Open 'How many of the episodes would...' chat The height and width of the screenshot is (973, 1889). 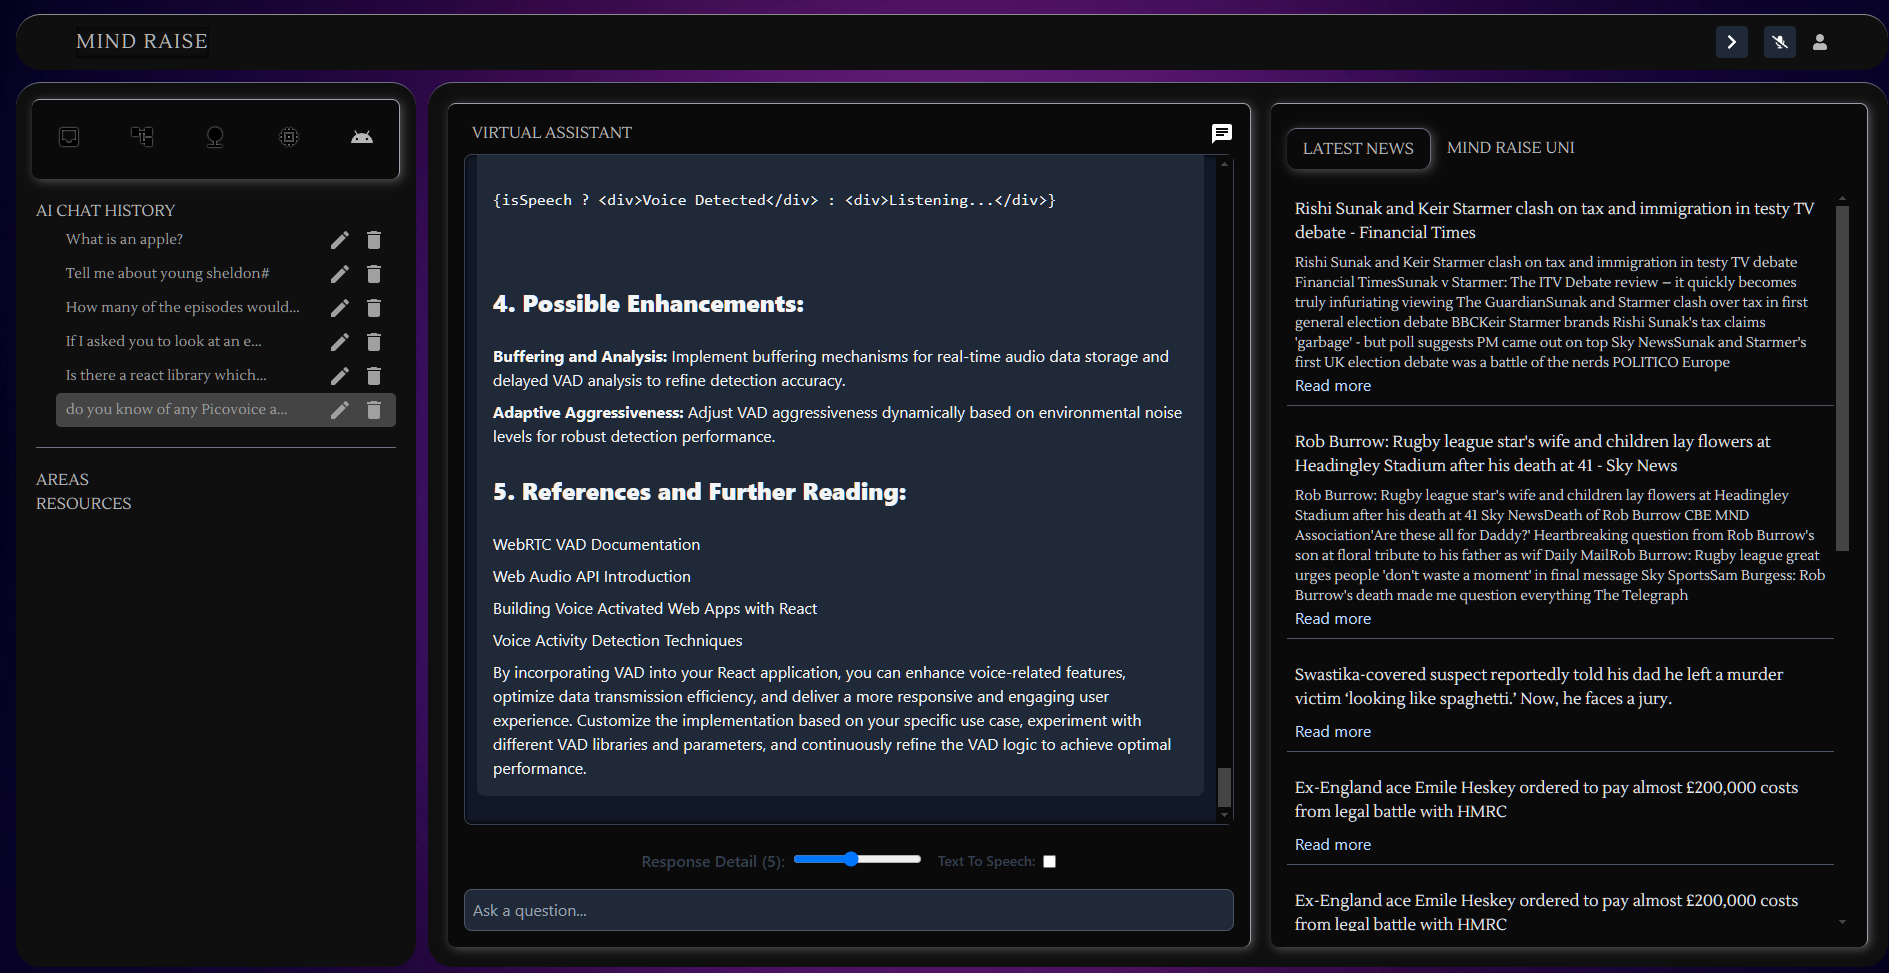pos(182,308)
